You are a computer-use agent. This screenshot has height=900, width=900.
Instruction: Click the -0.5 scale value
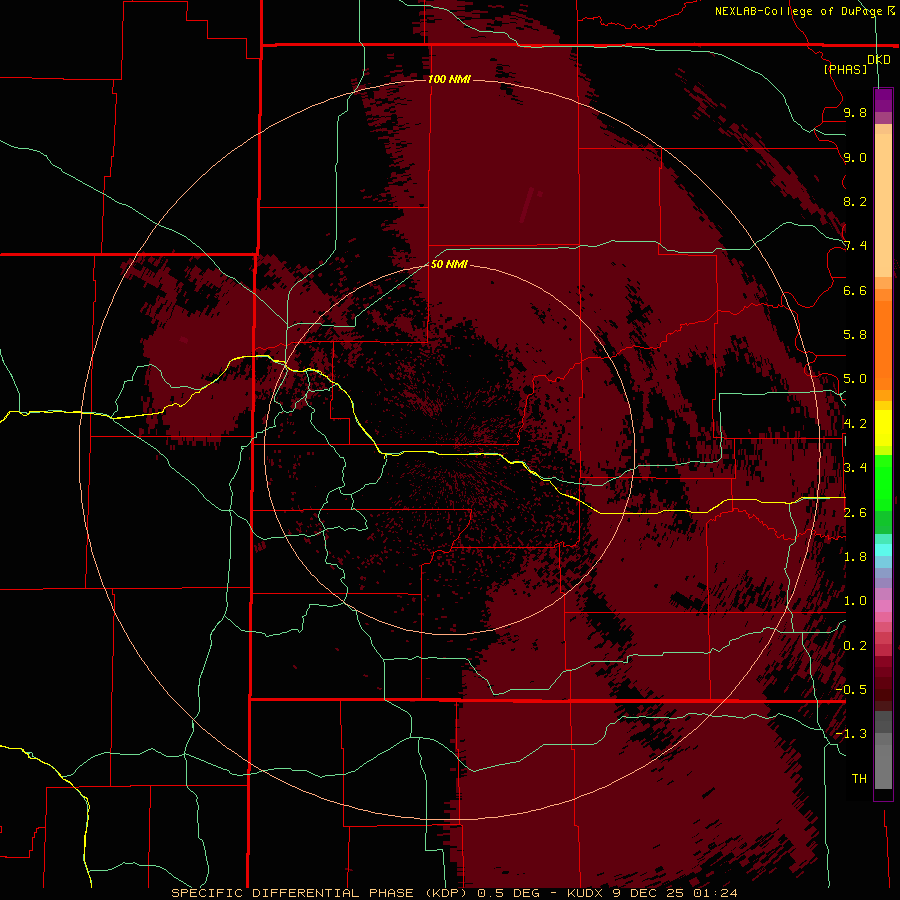pos(851,690)
